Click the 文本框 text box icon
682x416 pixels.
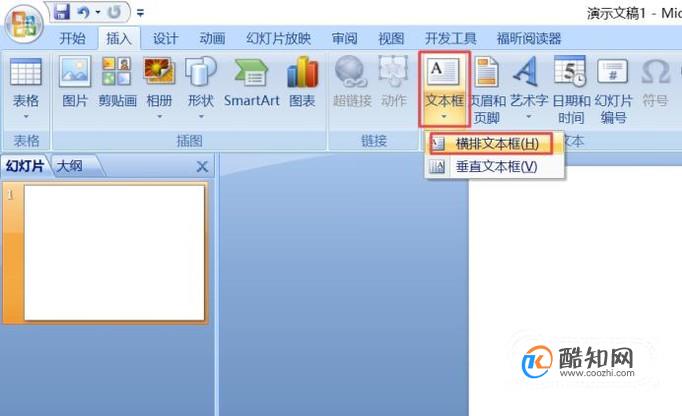click(x=444, y=72)
